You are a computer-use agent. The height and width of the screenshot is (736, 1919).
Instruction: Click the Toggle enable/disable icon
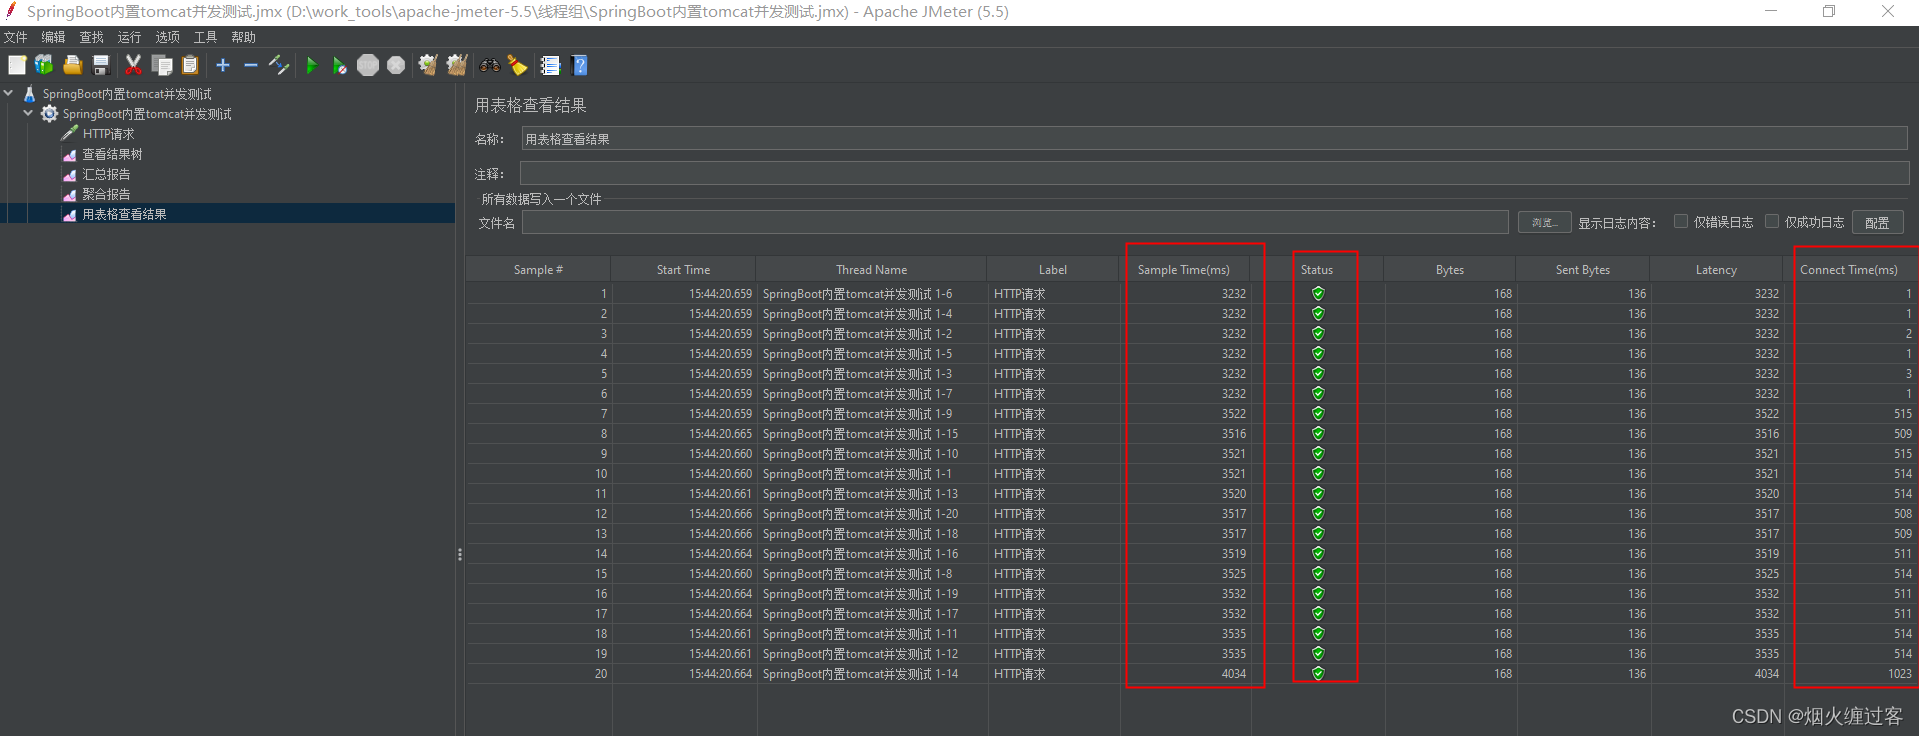click(x=279, y=65)
